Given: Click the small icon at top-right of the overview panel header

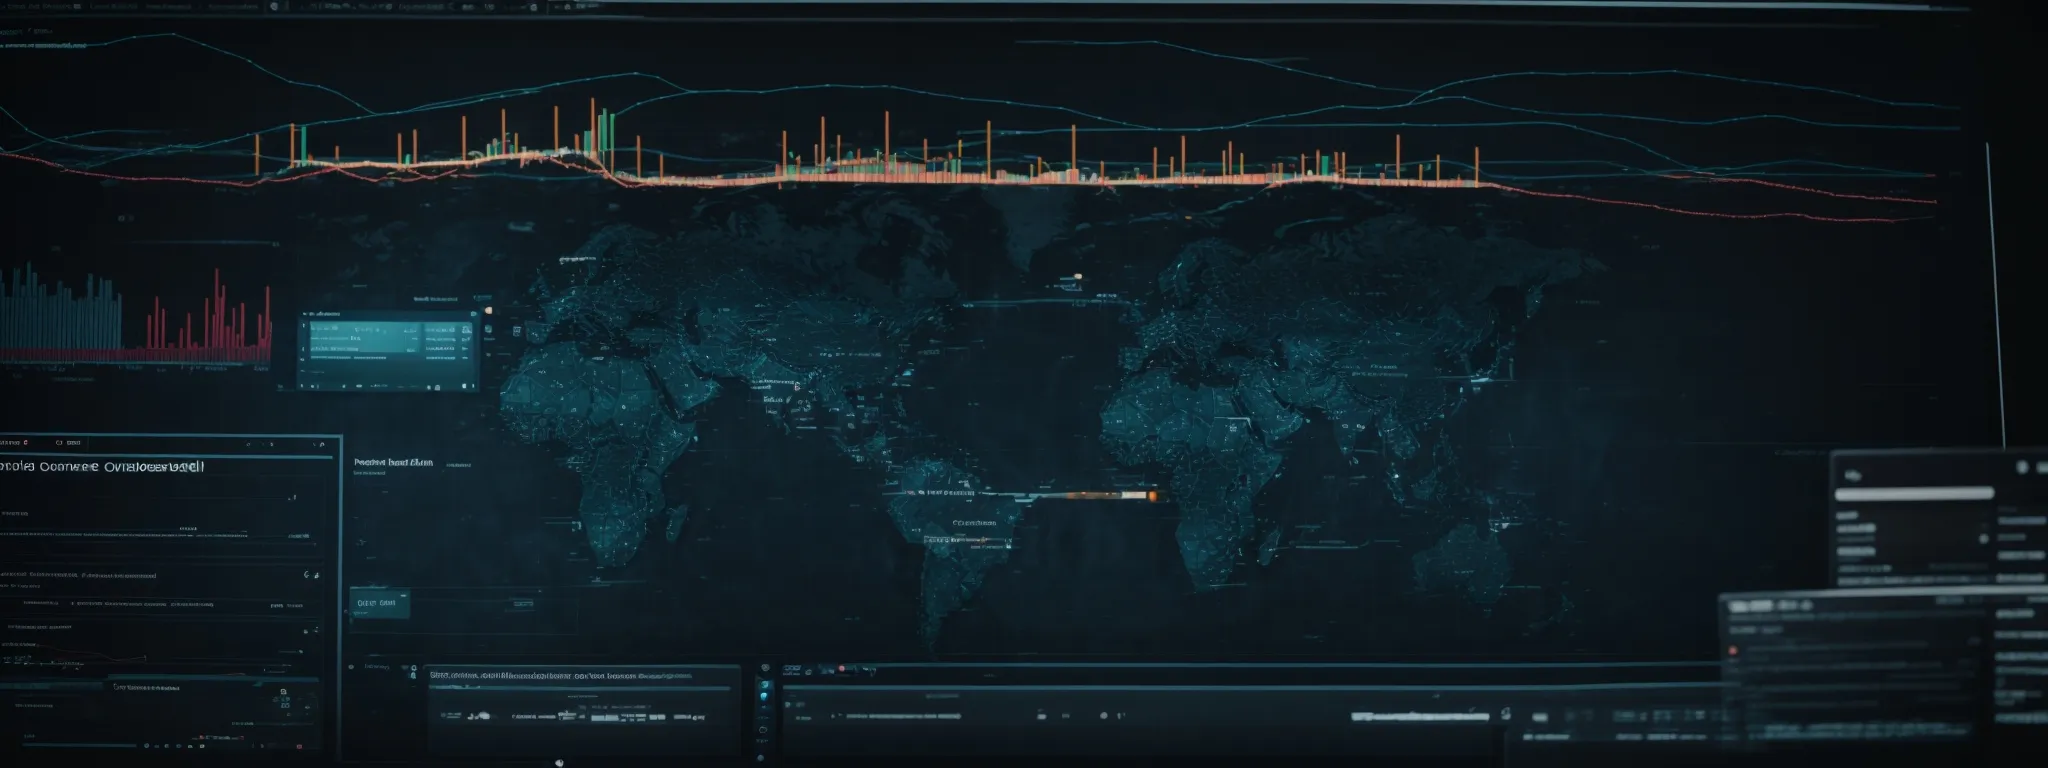Looking at the screenshot, I should (x=322, y=442).
